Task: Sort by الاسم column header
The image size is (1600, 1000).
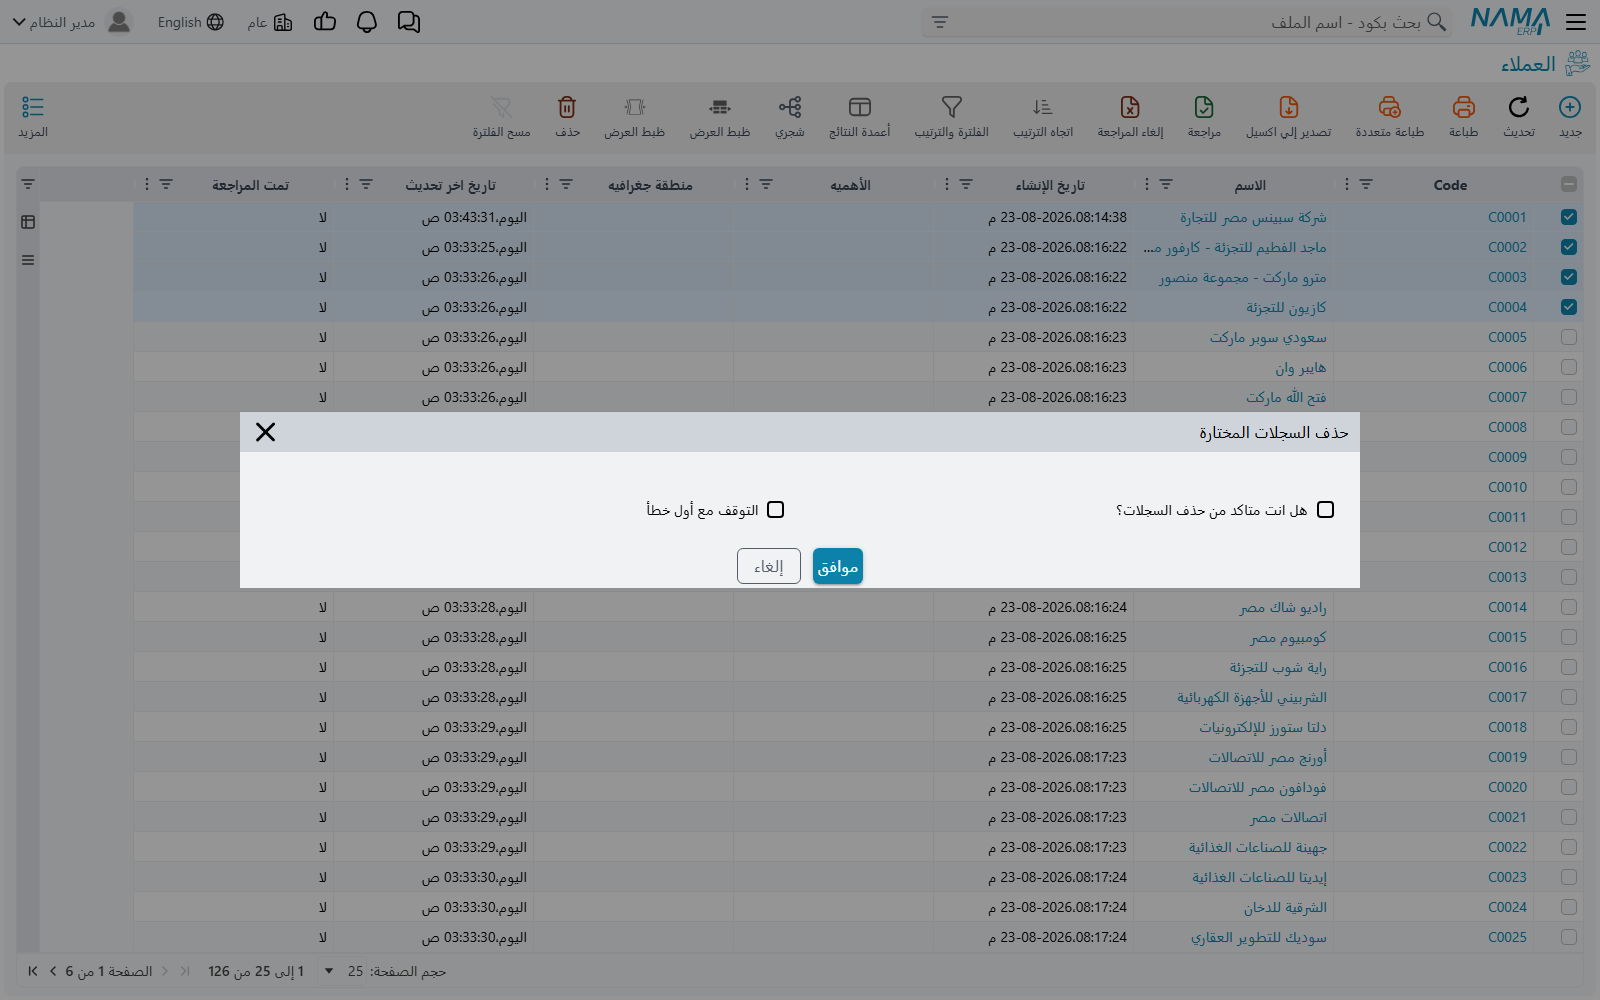Action: [x=1250, y=185]
